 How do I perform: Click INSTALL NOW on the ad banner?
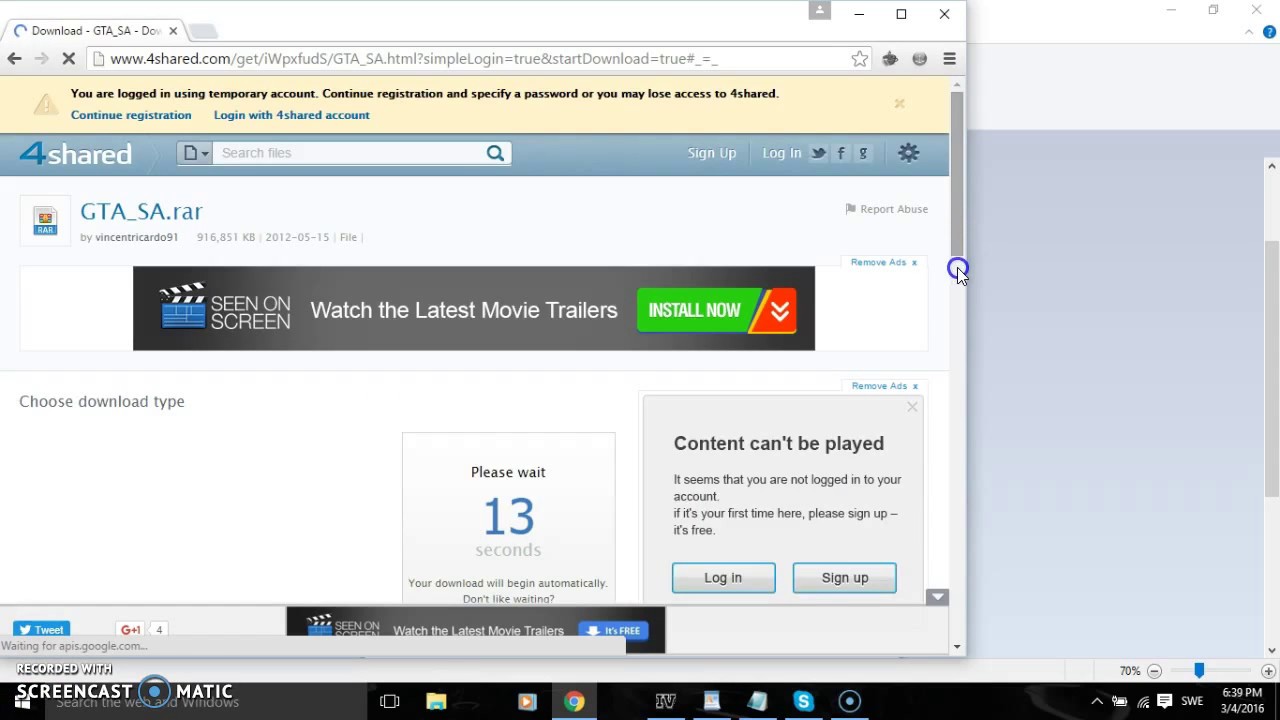pos(716,310)
